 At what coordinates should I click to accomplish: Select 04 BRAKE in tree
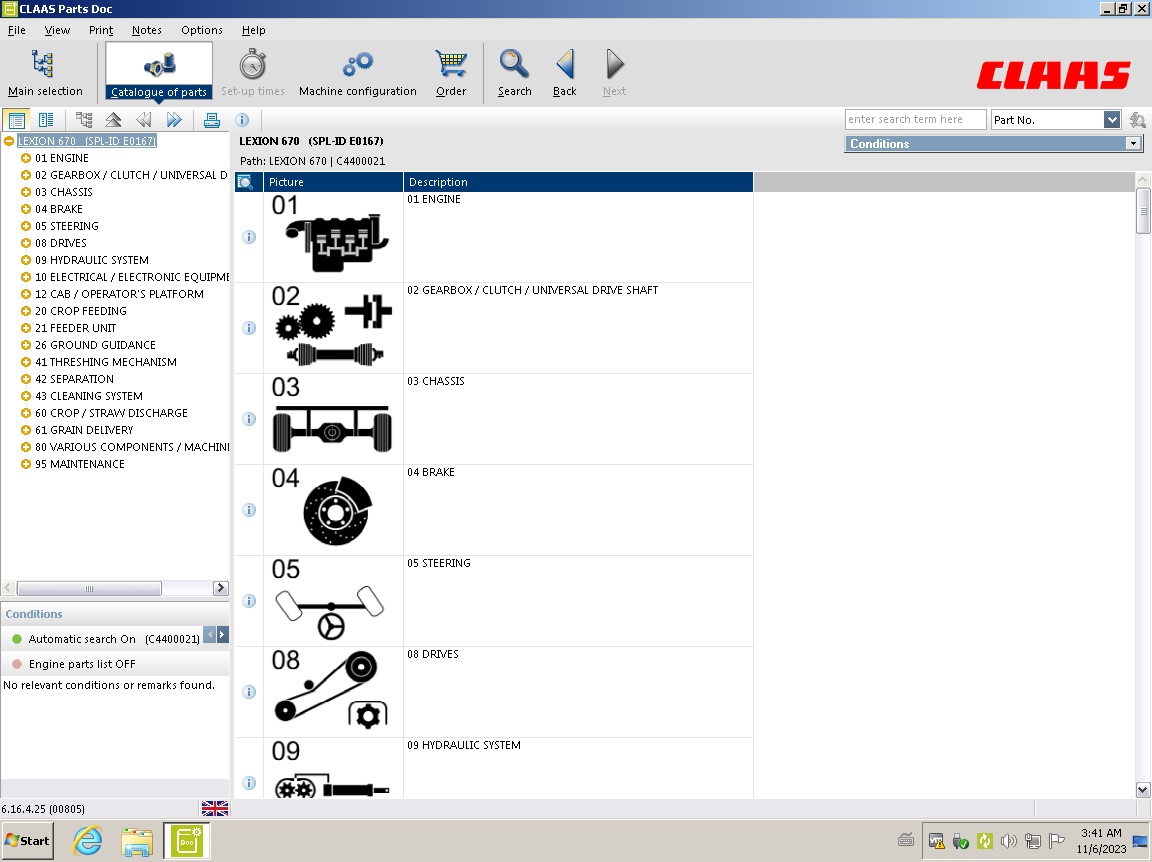tap(59, 209)
